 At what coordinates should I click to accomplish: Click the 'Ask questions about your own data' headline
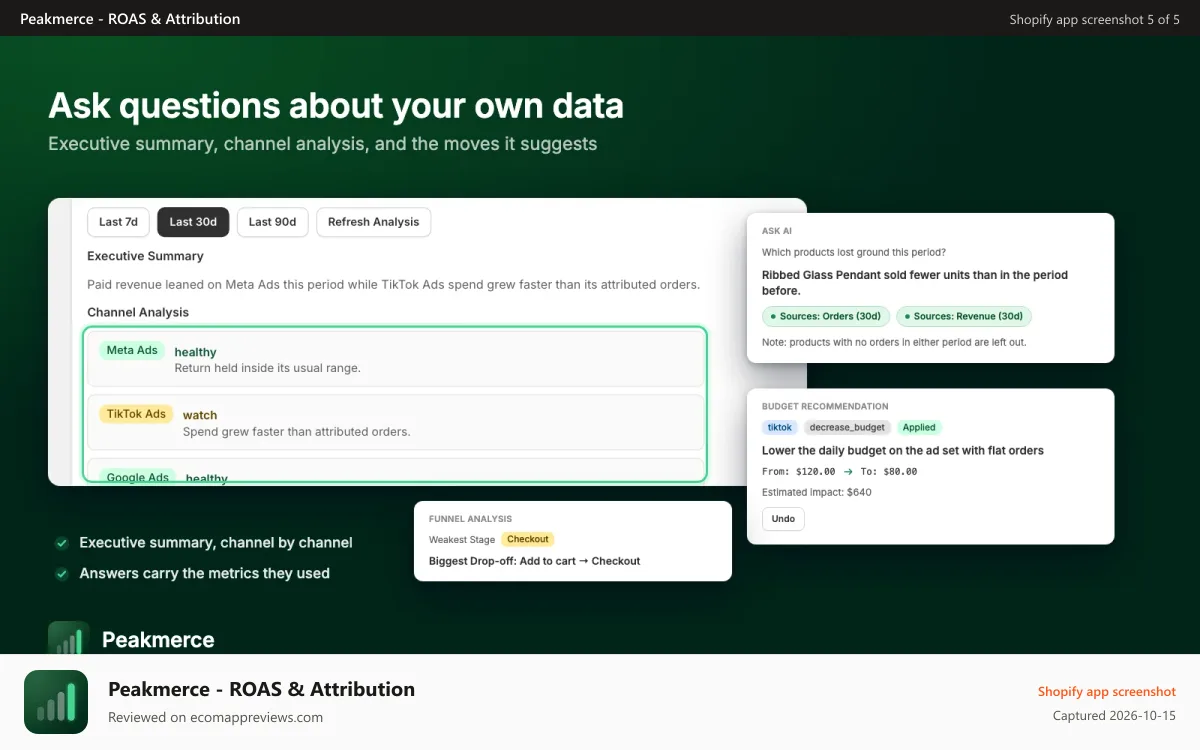pos(336,105)
